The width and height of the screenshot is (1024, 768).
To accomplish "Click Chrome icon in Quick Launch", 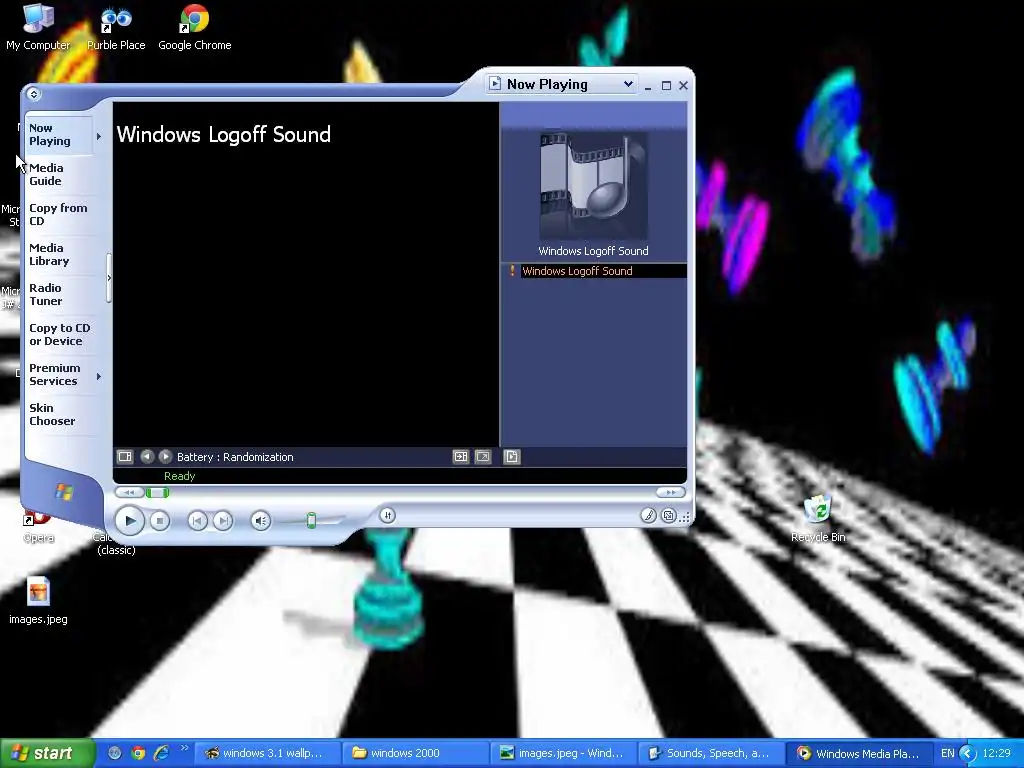I will 138,753.
